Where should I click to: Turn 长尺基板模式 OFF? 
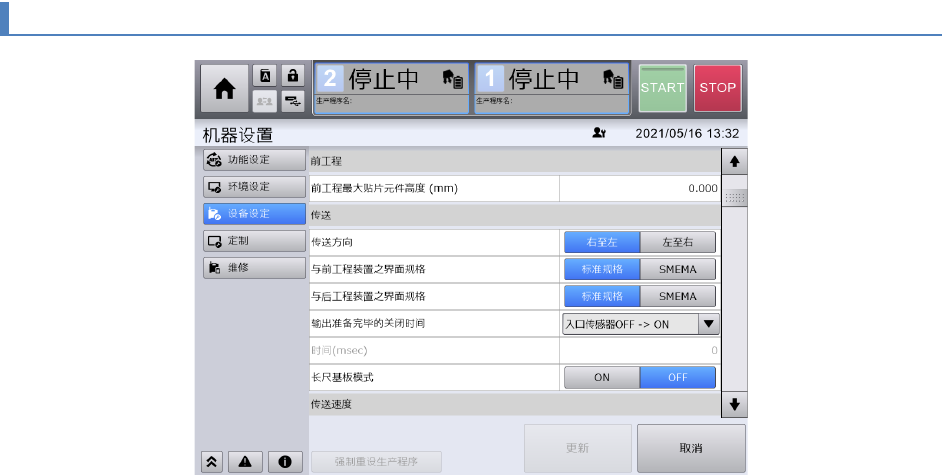coord(678,377)
